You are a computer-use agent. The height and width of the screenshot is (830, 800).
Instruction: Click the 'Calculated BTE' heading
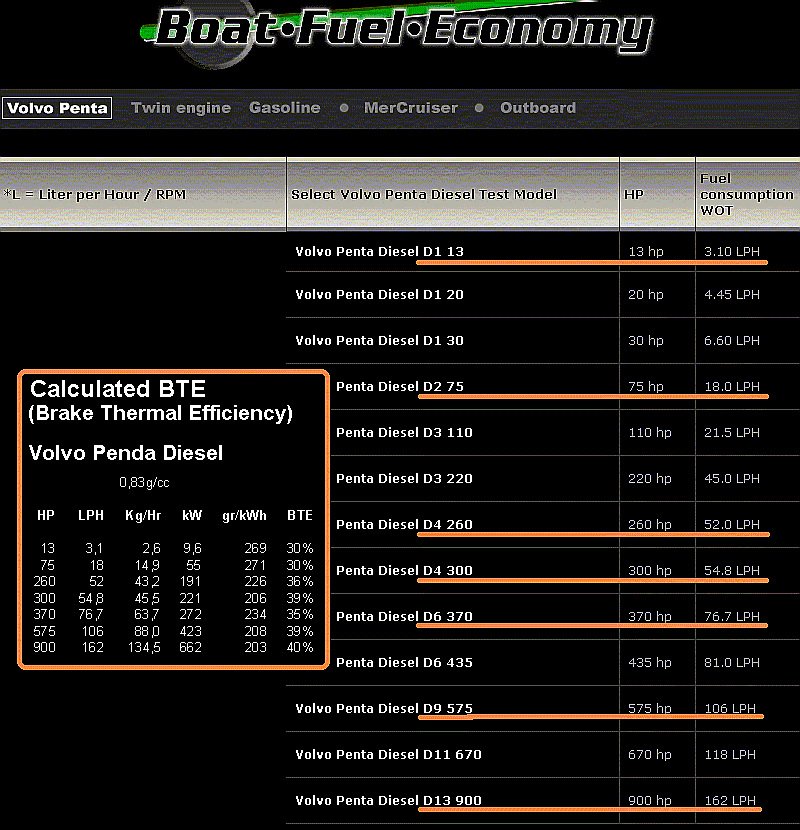[x=118, y=389]
